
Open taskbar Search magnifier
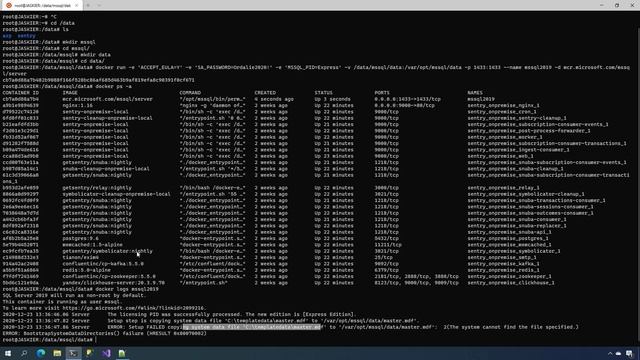tap(24, 353)
